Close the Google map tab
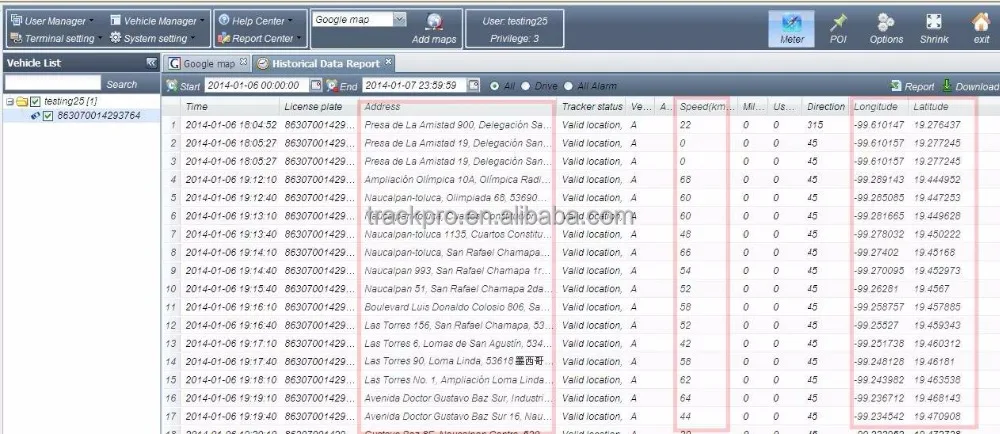The image size is (1000, 434). pyautogui.click(x=243, y=62)
